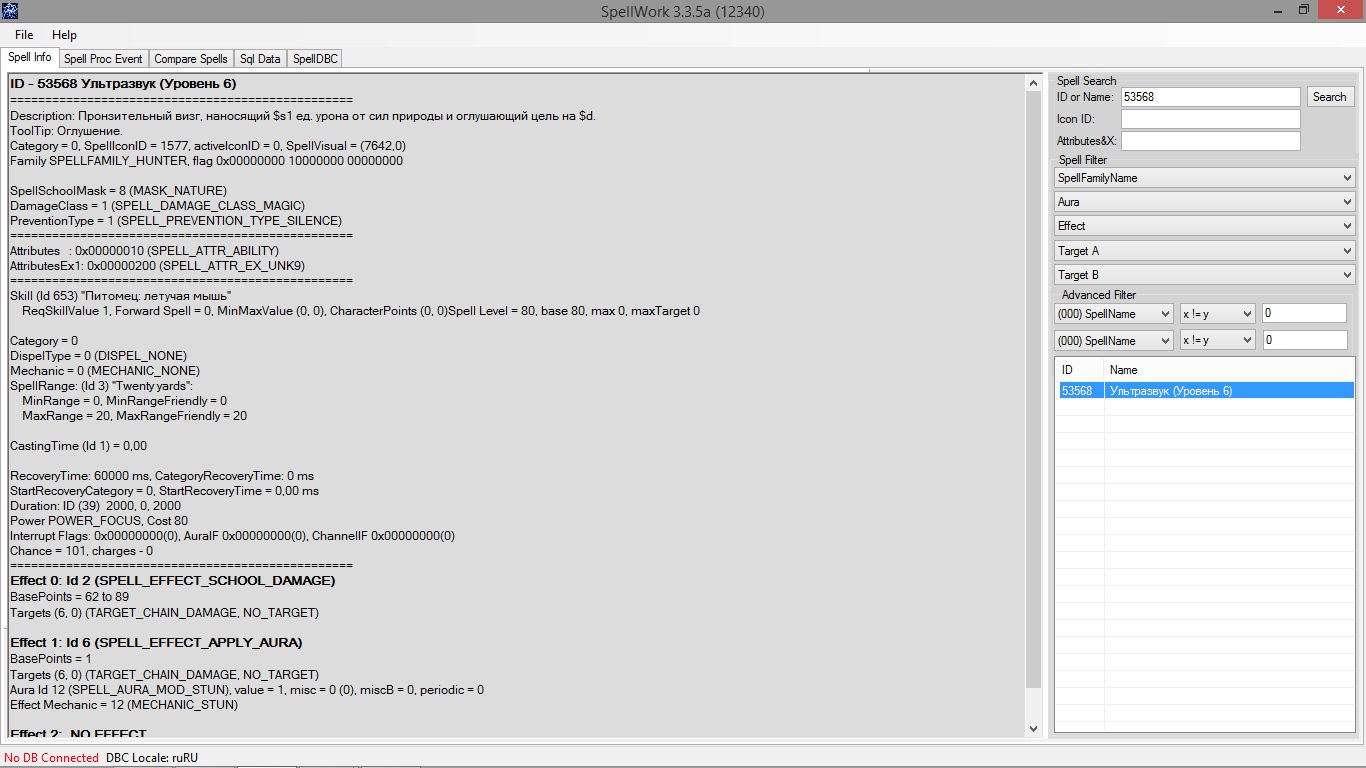Click the 'Skill (Id 653)' line
The width and height of the screenshot is (1366, 768).
(x=121, y=296)
